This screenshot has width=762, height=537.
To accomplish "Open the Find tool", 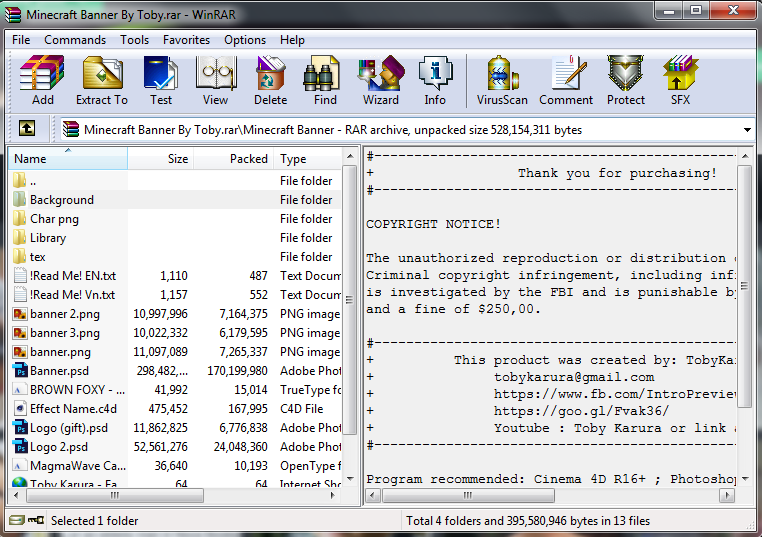I will pyautogui.click(x=325, y=80).
